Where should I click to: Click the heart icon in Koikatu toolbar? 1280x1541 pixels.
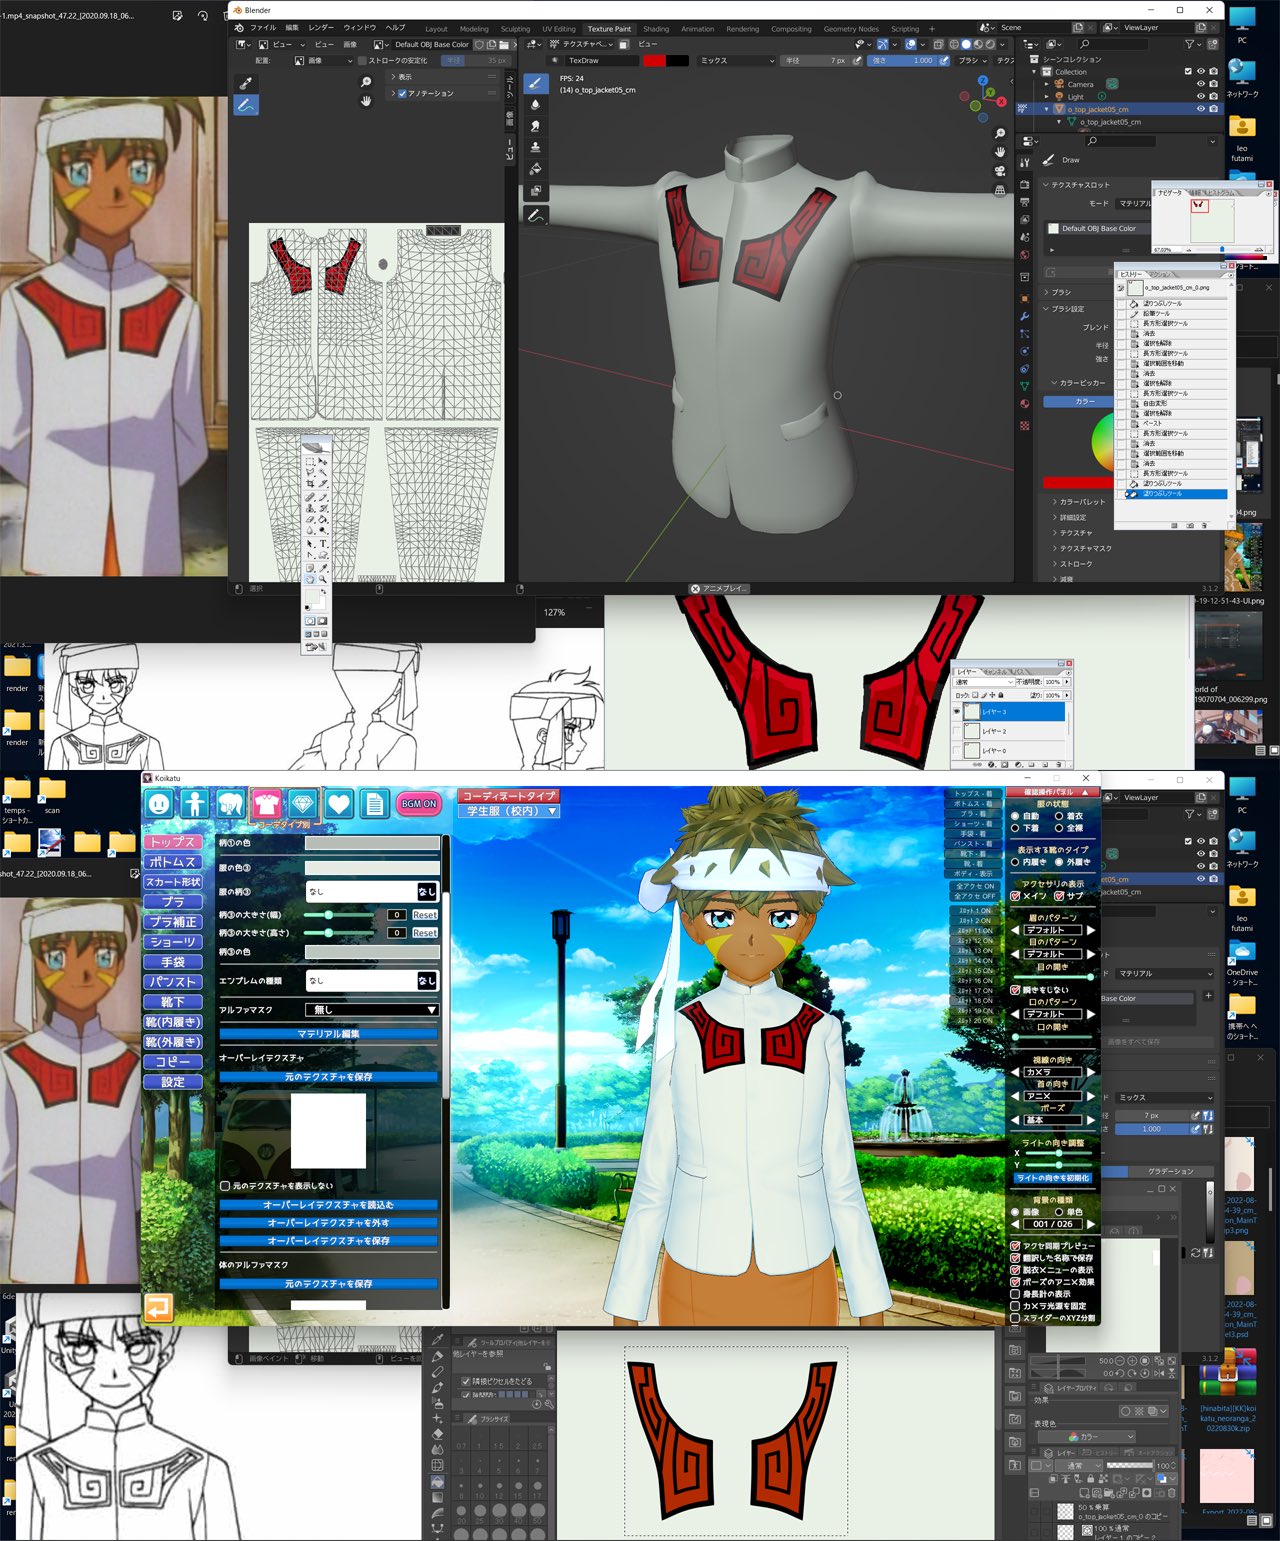click(339, 803)
